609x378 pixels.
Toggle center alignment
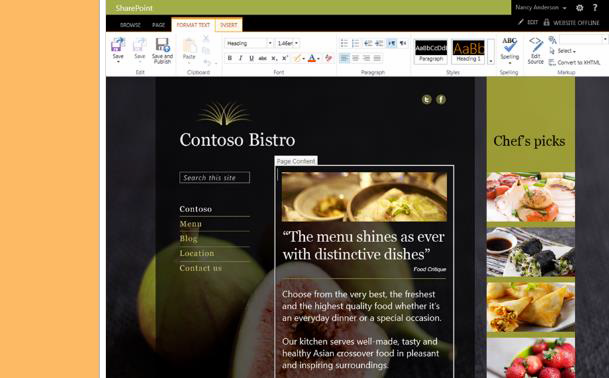click(355, 58)
